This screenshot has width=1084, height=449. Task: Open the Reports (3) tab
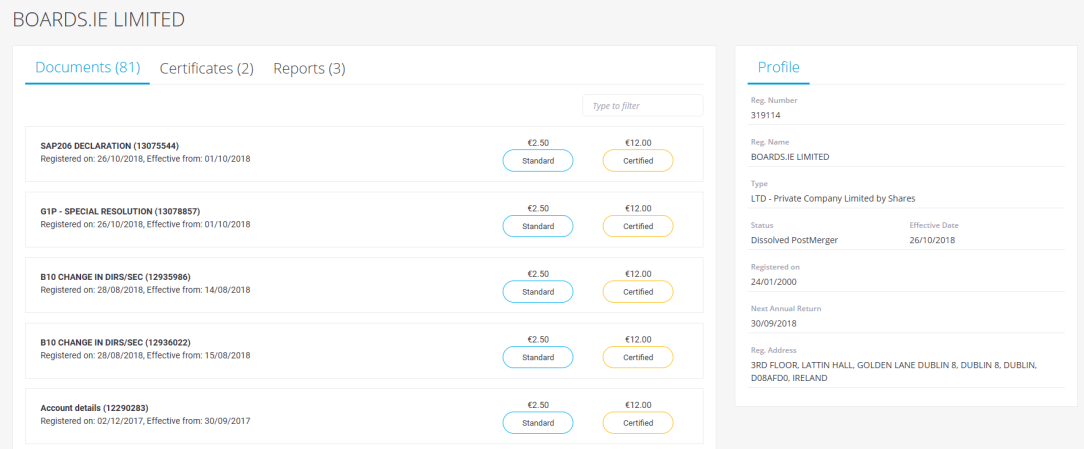309,68
